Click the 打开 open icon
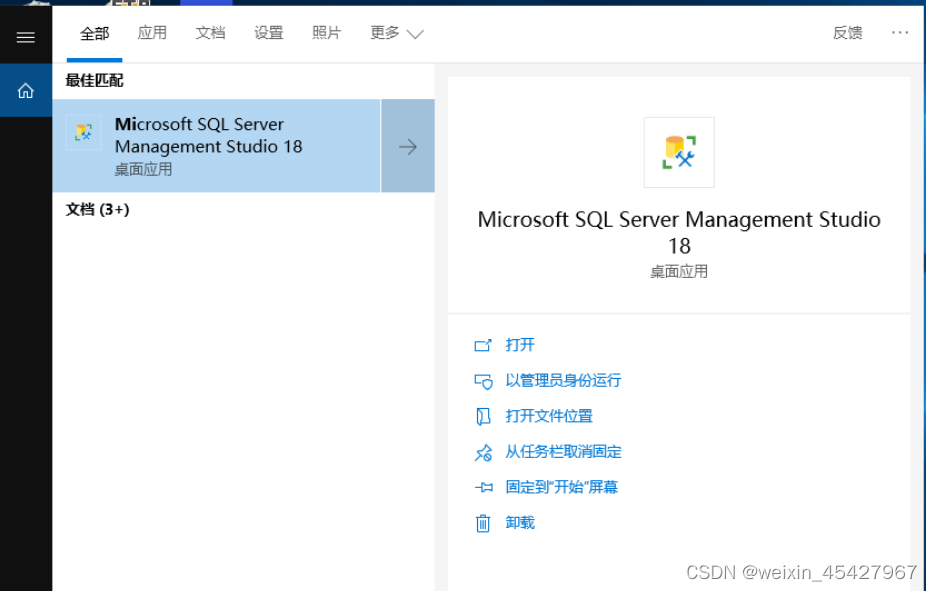Screen dimensions: 932x591 pos(483,345)
